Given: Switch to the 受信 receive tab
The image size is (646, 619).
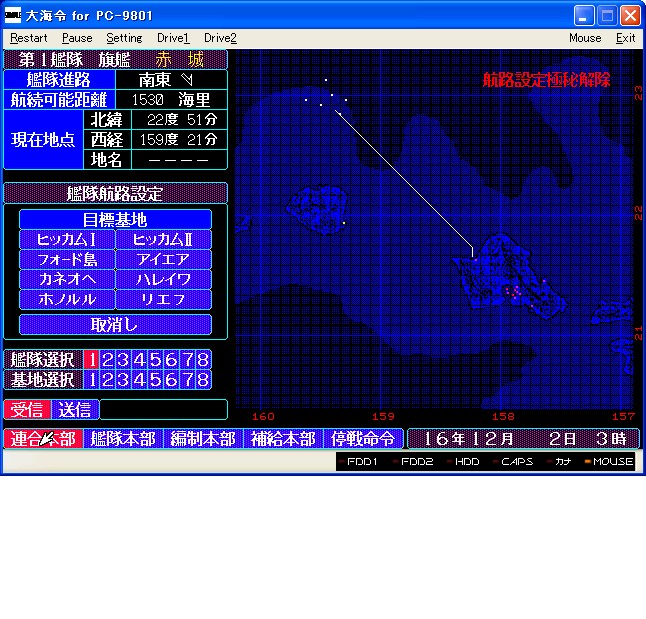Looking at the screenshot, I should [x=27, y=409].
